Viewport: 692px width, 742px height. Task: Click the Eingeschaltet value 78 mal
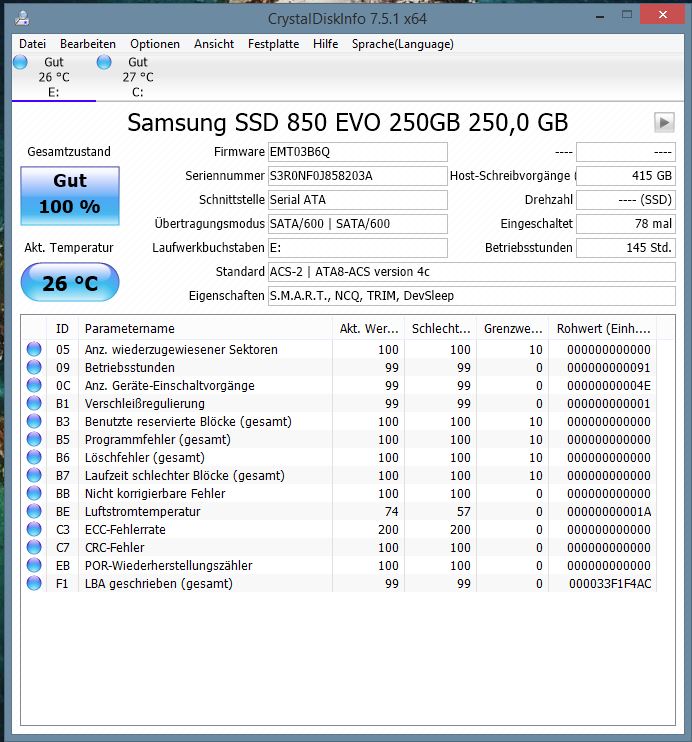(626, 224)
